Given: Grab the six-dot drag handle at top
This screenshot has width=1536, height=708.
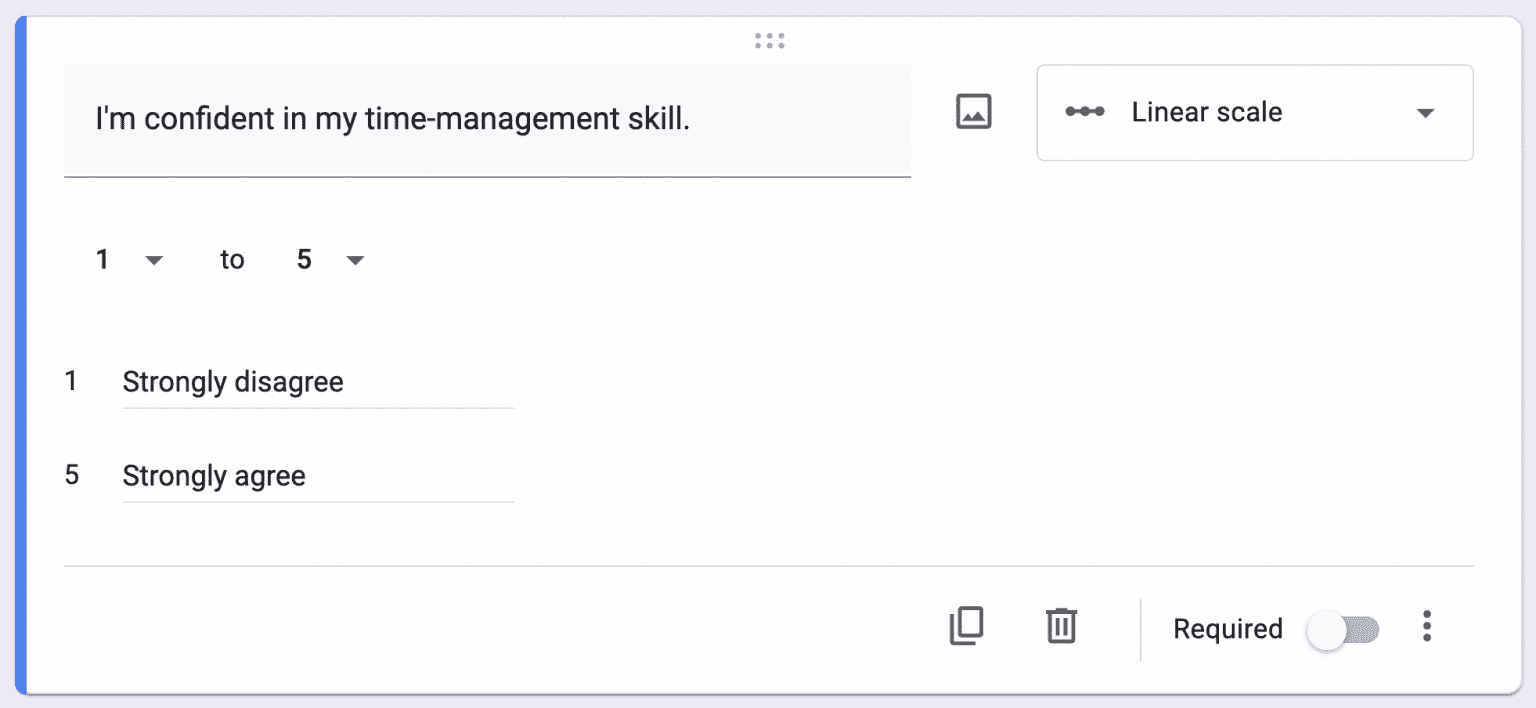Looking at the screenshot, I should click(769, 41).
